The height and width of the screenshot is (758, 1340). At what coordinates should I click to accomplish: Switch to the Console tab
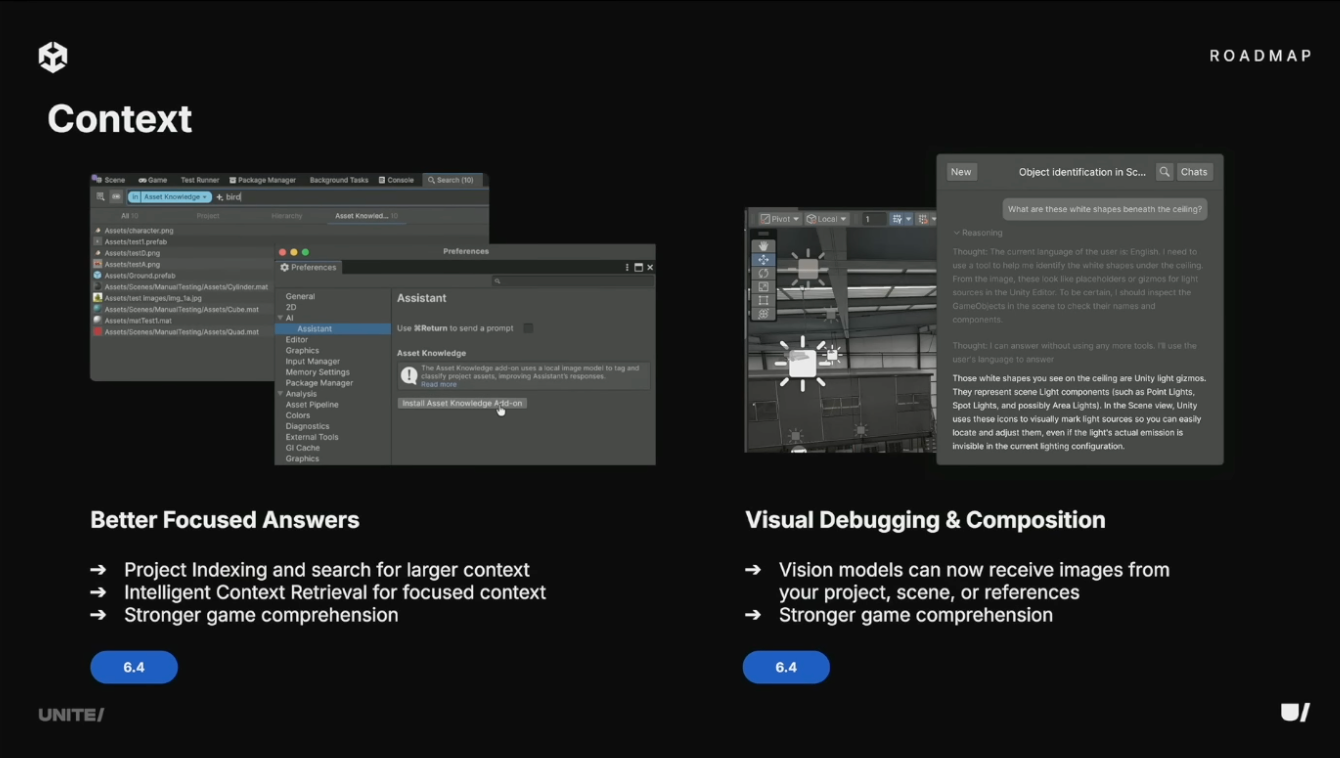tap(396, 180)
